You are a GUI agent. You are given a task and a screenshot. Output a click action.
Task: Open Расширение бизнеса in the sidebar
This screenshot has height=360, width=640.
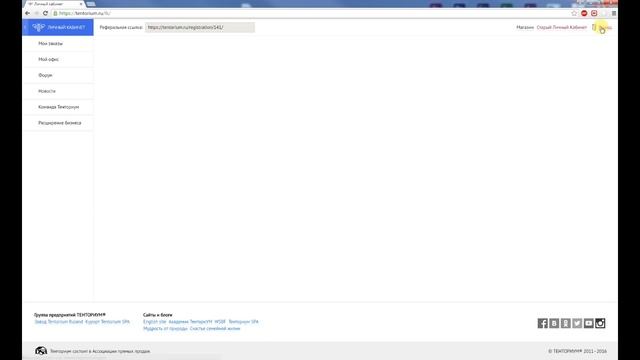(x=58, y=123)
